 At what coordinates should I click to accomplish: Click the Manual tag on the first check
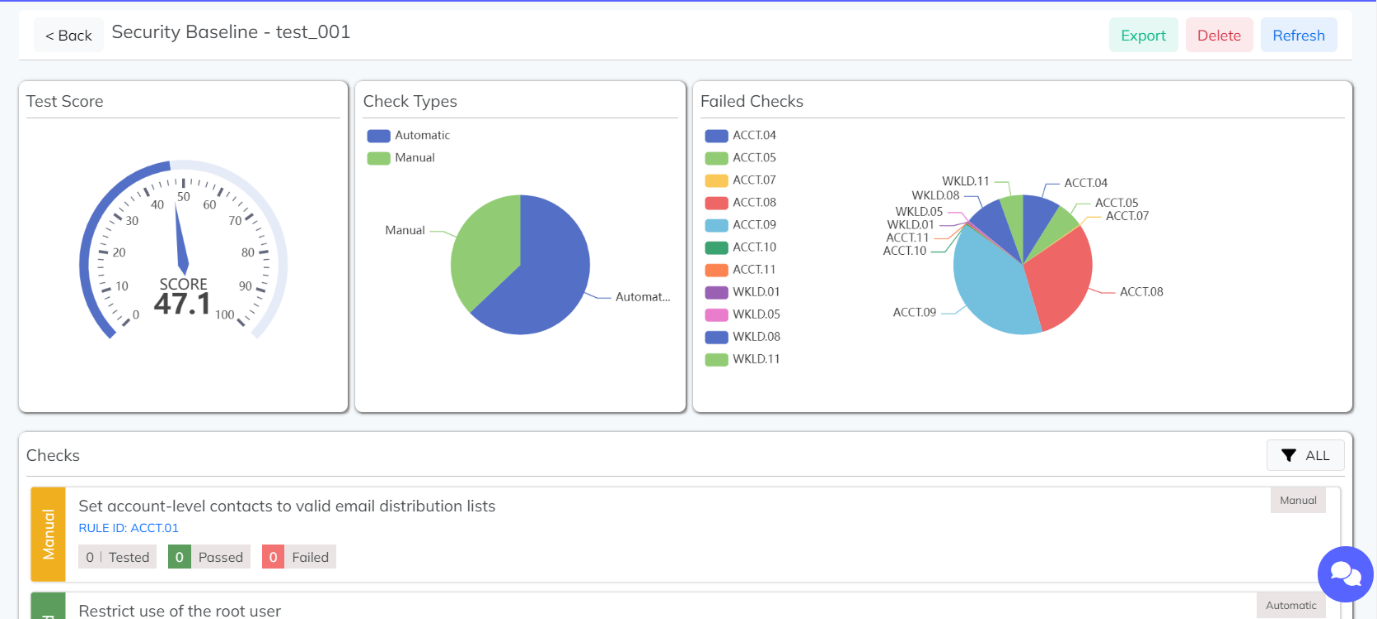1297,500
